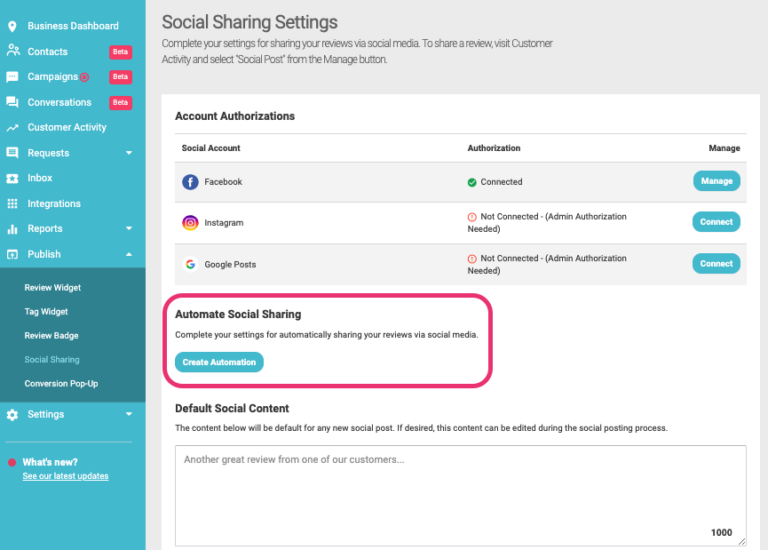Click the Customer Activity trend line icon
Image resolution: width=768 pixels, height=550 pixels.
coord(12,128)
